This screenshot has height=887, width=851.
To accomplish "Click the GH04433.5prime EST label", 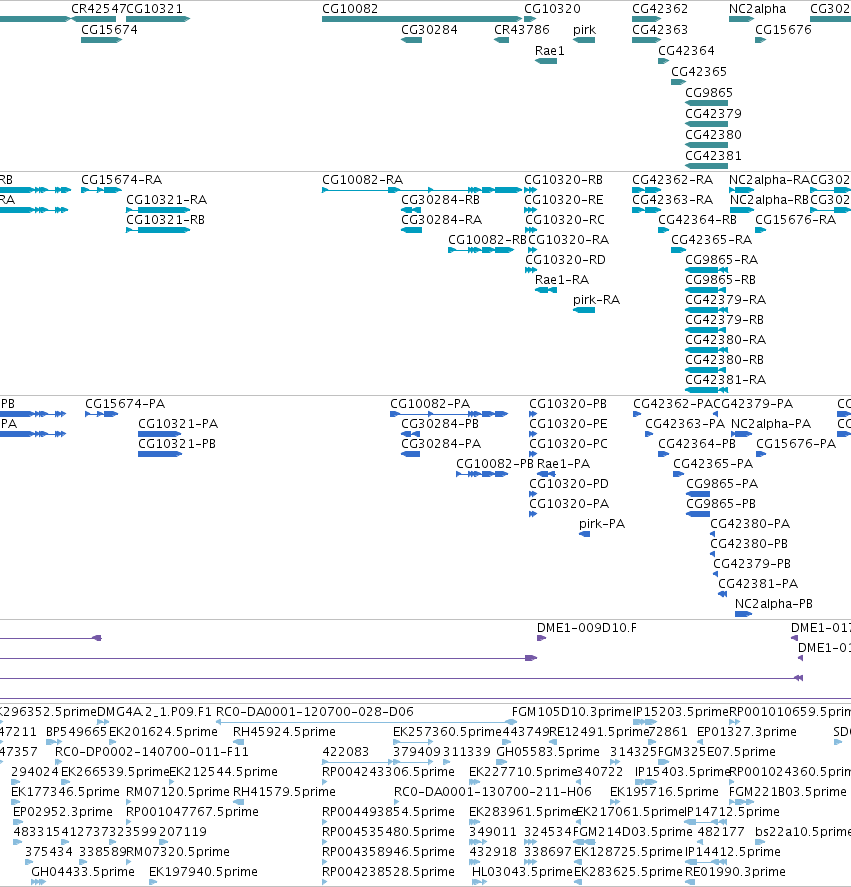I will 83,872.
